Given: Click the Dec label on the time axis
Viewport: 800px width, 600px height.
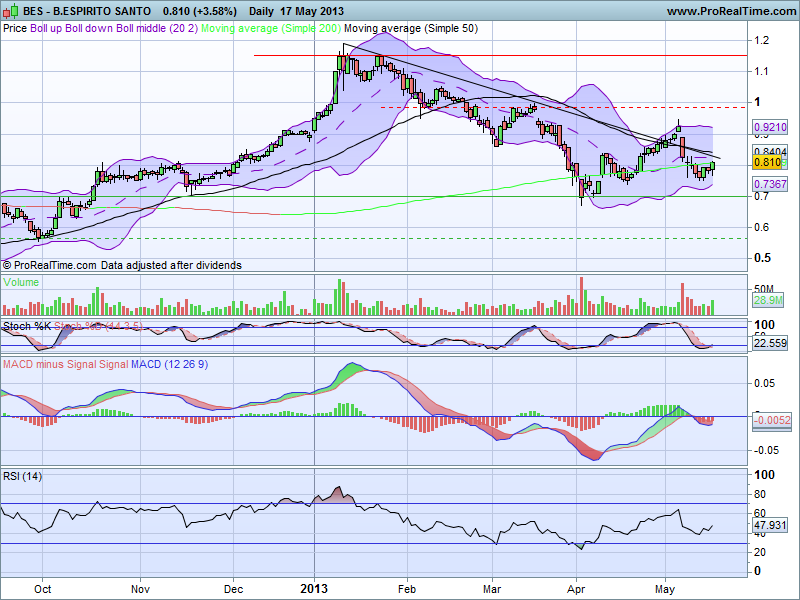Looking at the screenshot, I should pos(233,589).
